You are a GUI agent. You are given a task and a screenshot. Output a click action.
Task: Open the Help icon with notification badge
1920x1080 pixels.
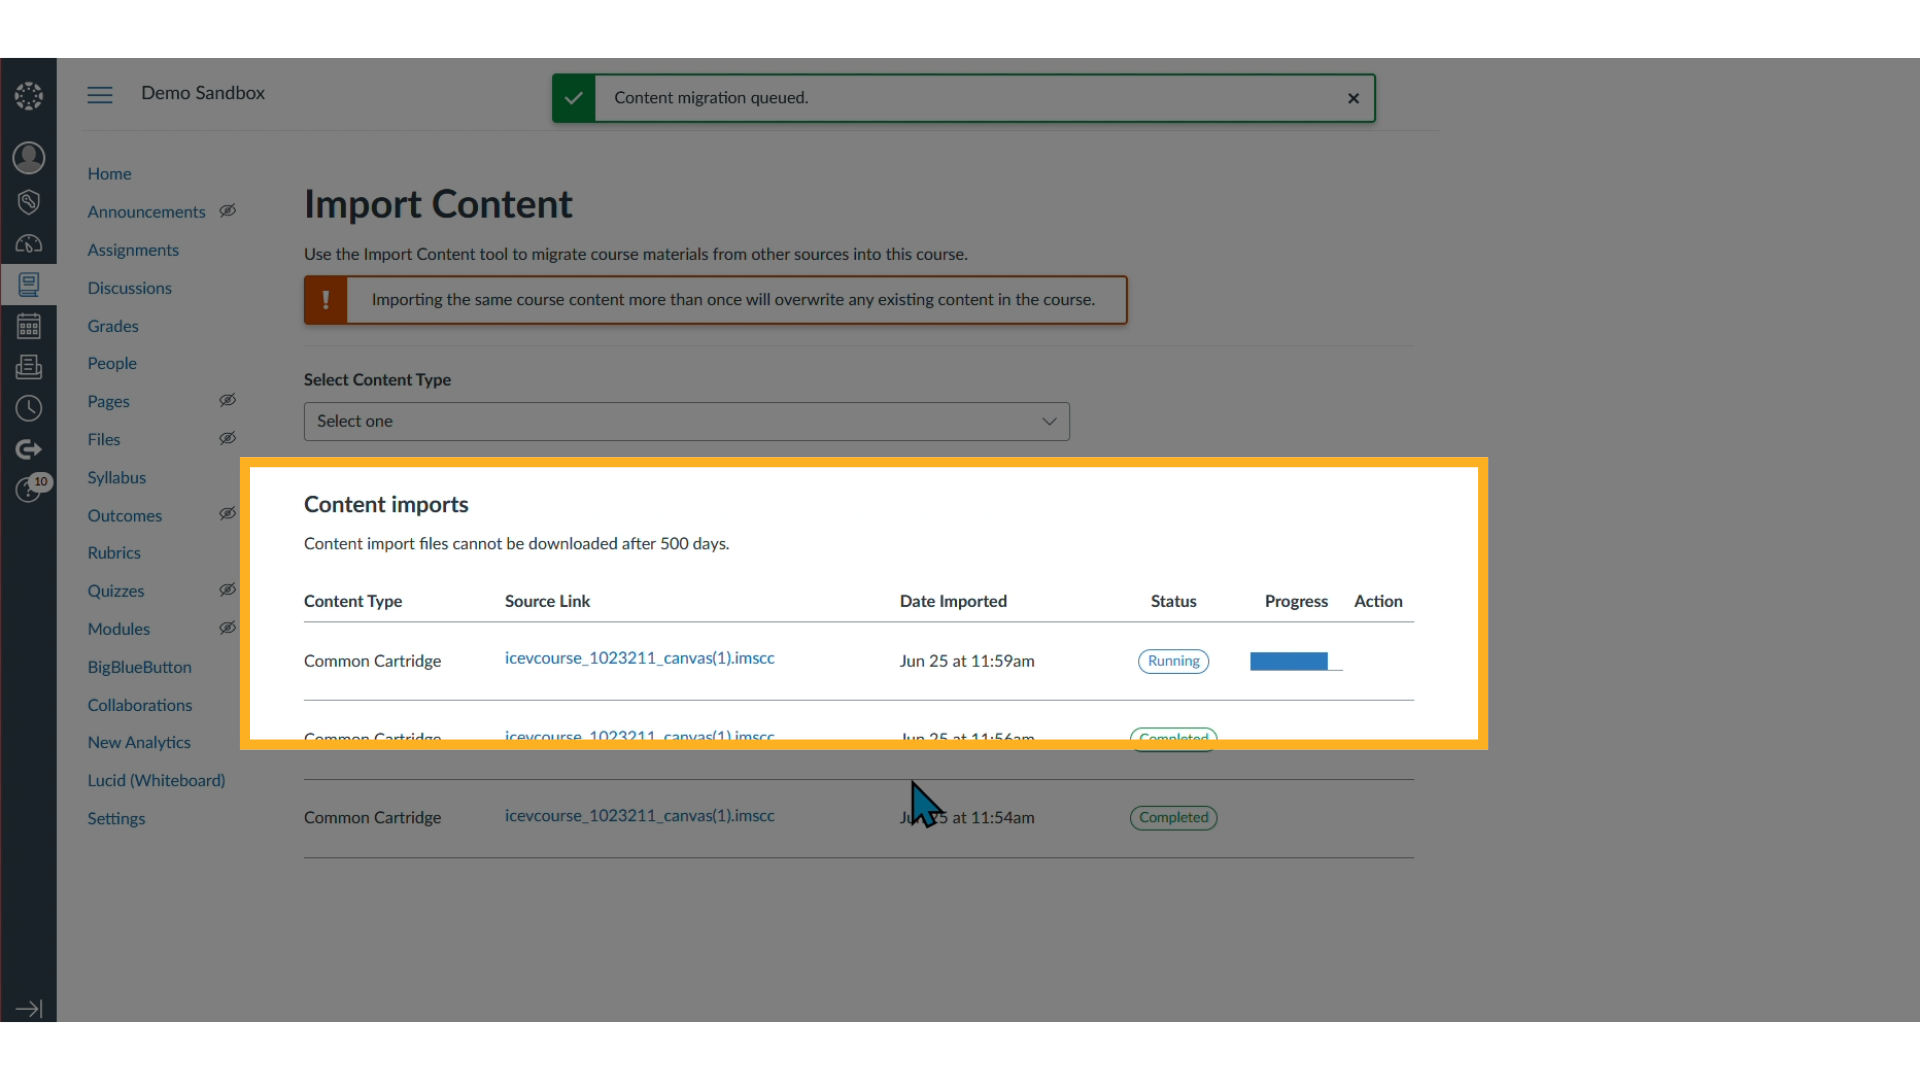click(29, 489)
